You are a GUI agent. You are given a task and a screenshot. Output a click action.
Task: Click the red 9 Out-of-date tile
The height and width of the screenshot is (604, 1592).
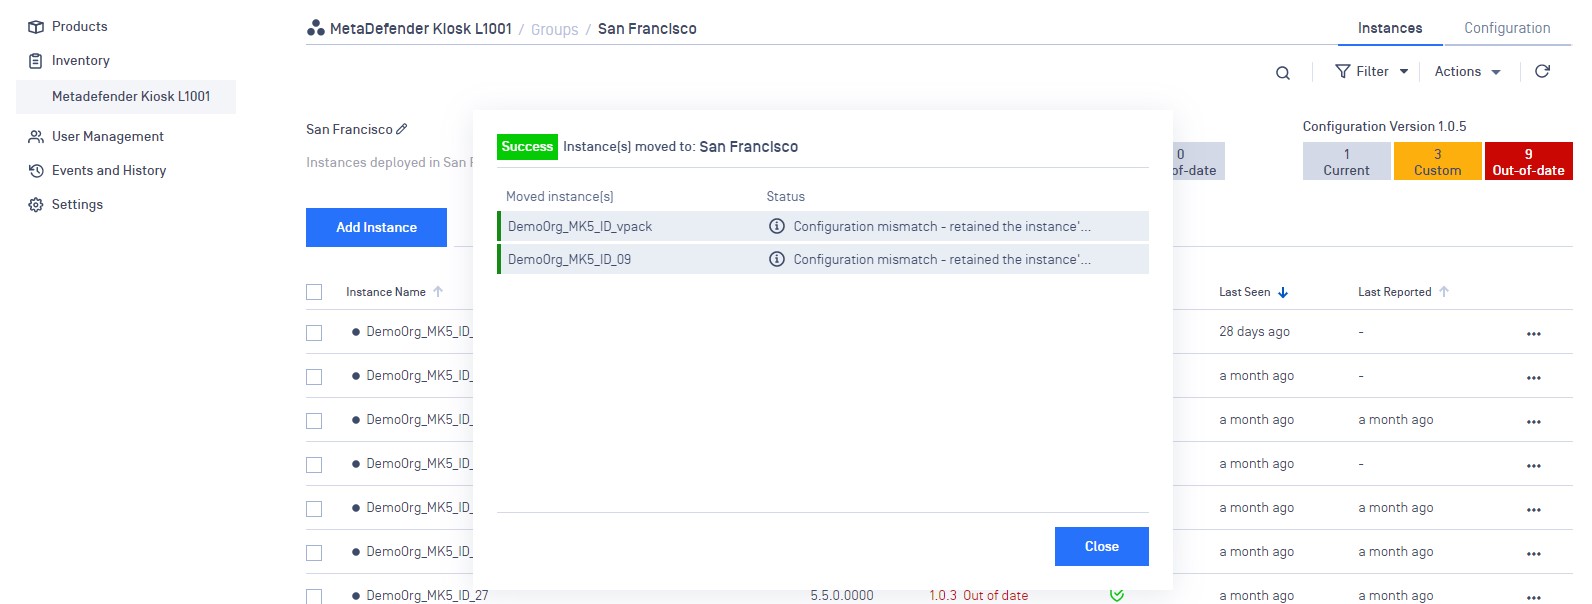1528,161
